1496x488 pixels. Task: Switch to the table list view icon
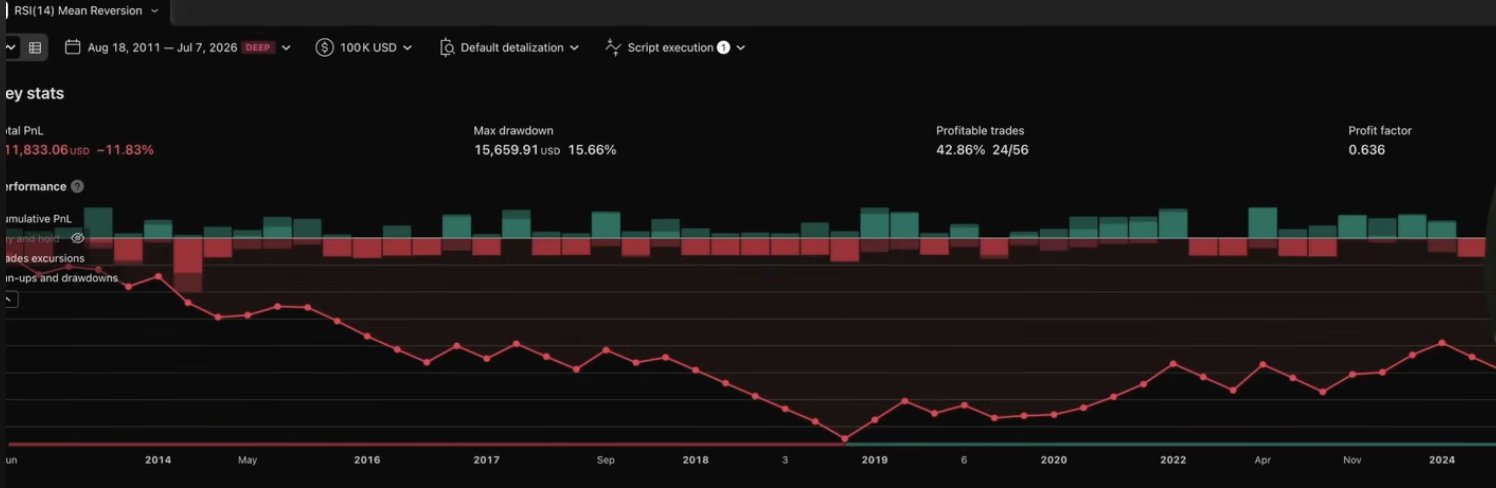[34, 47]
